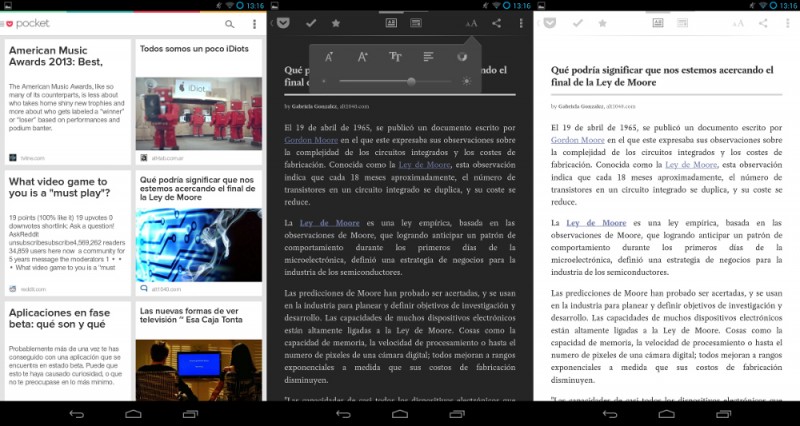Tap Pocket logo in list screen header
Image resolution: width=800 pixels, height=426 pixels.
28,23
